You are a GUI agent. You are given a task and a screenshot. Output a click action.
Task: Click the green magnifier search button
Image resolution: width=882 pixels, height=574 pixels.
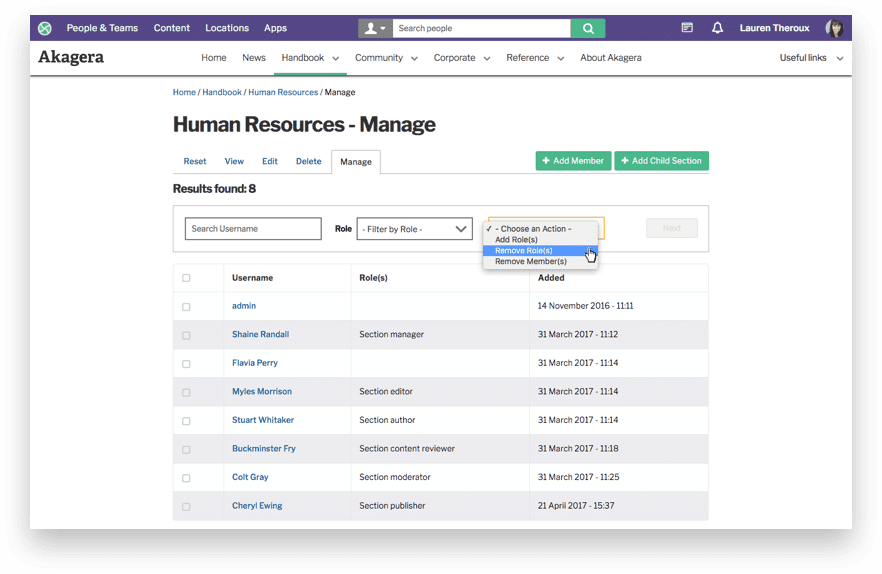[588, 28]
